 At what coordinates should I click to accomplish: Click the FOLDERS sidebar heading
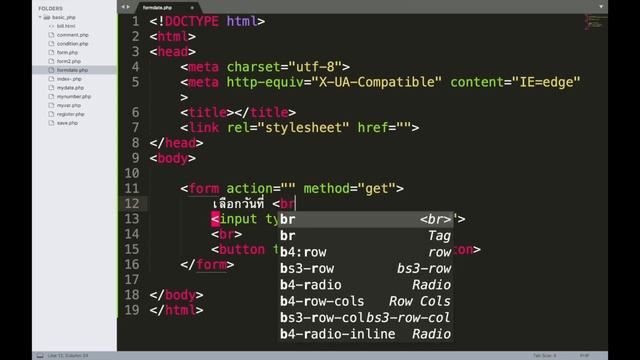click(51, 9)
